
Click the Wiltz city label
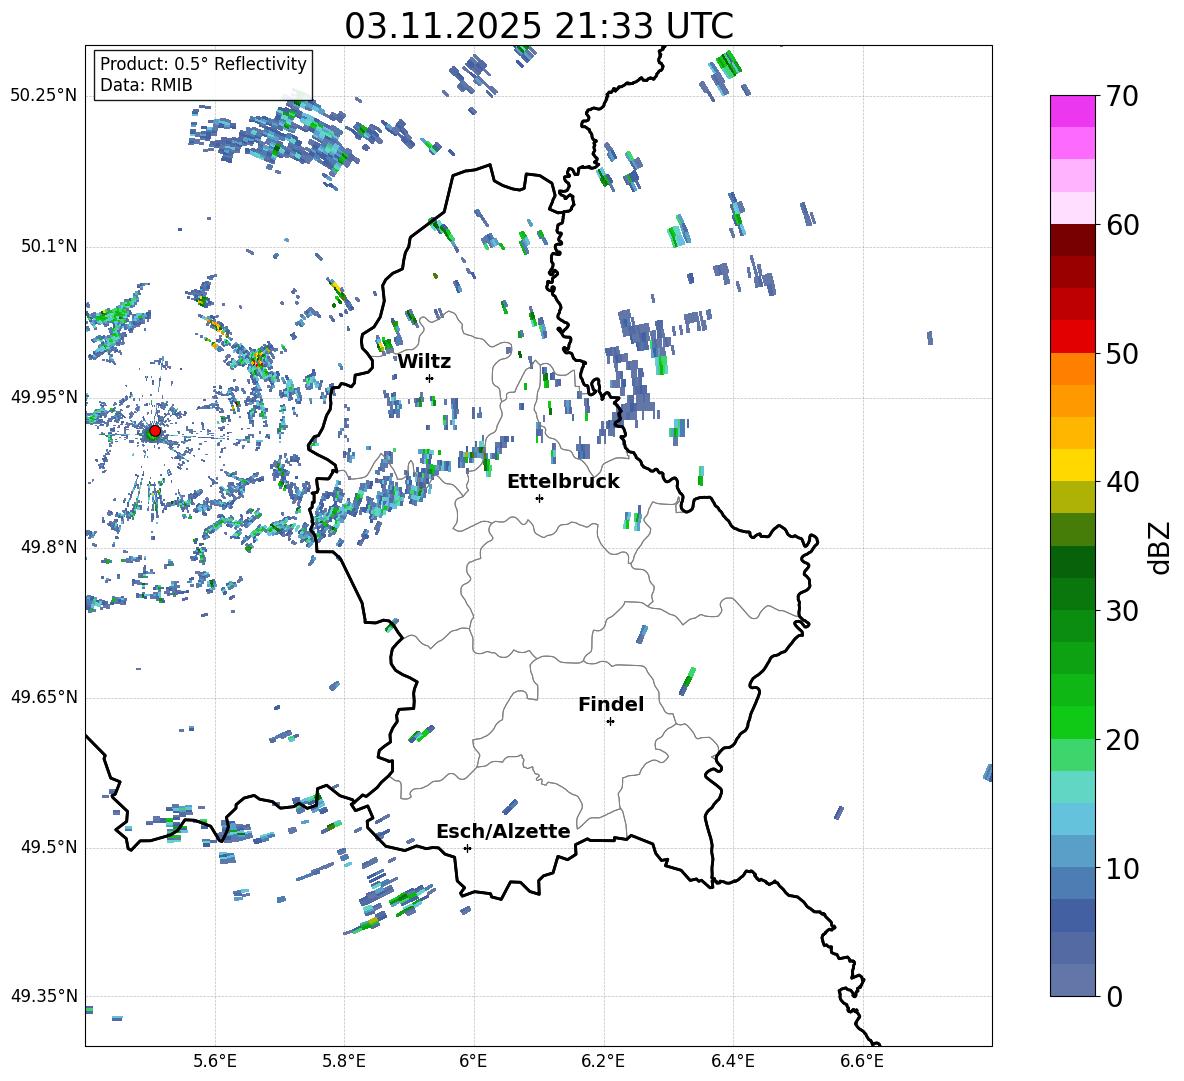click(424, 362)
